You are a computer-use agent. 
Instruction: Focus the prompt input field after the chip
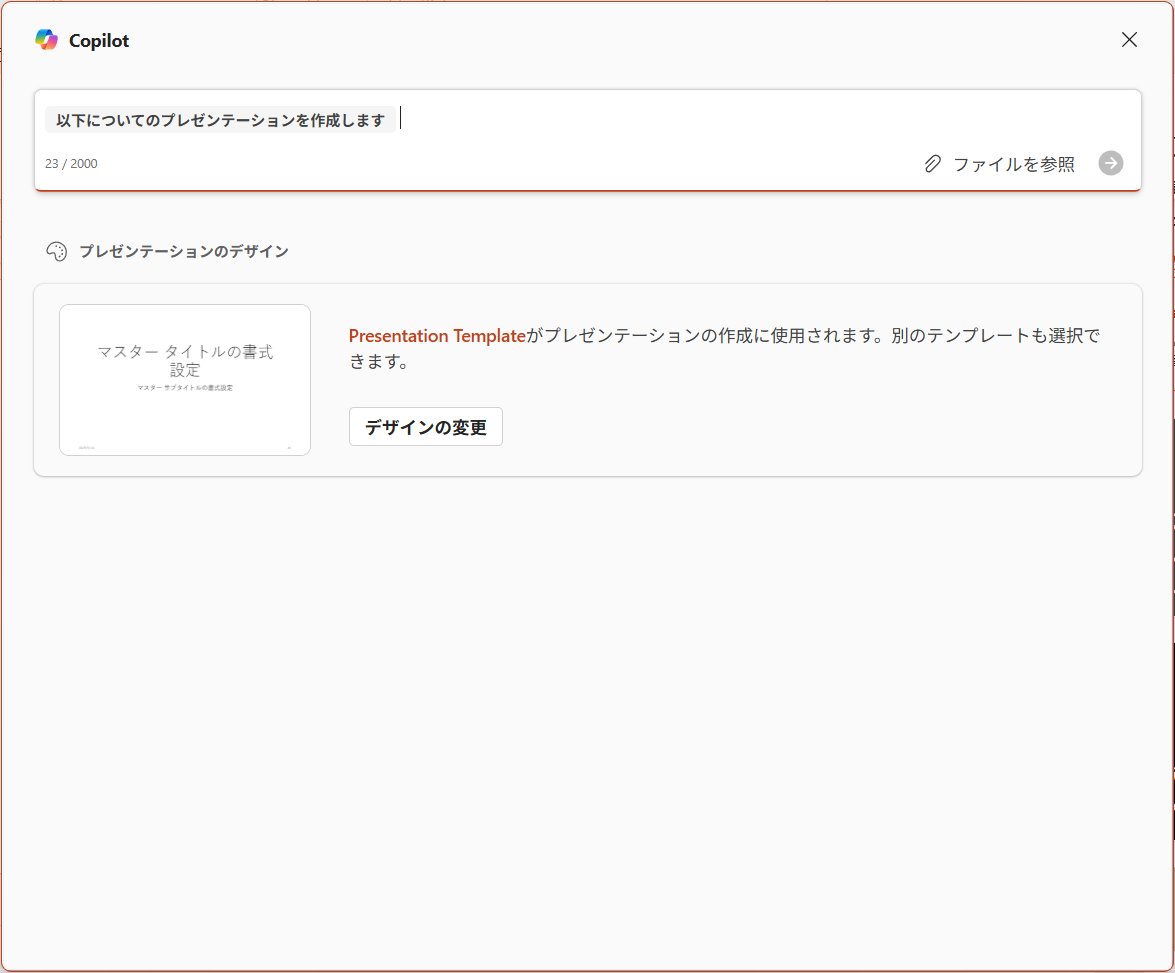[764, 119]
